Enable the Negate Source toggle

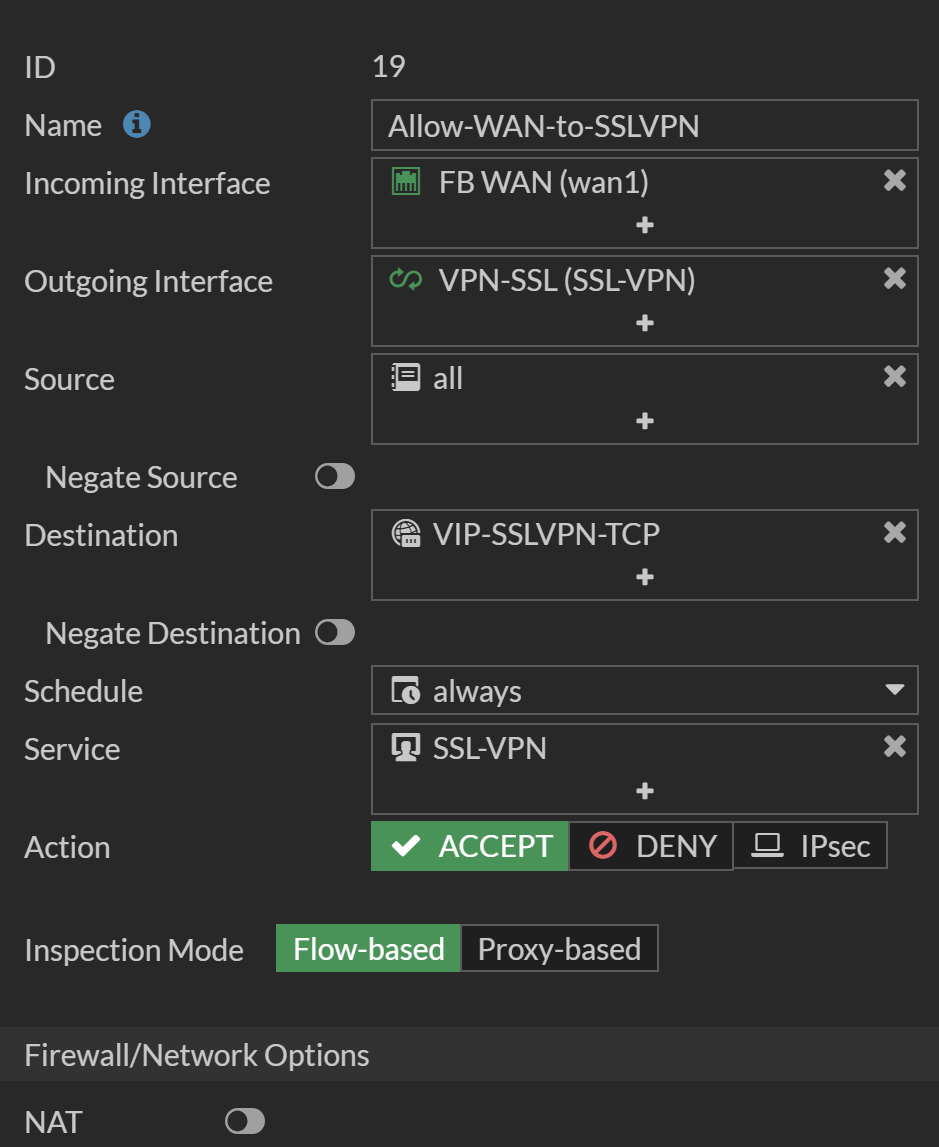(334, 477)
